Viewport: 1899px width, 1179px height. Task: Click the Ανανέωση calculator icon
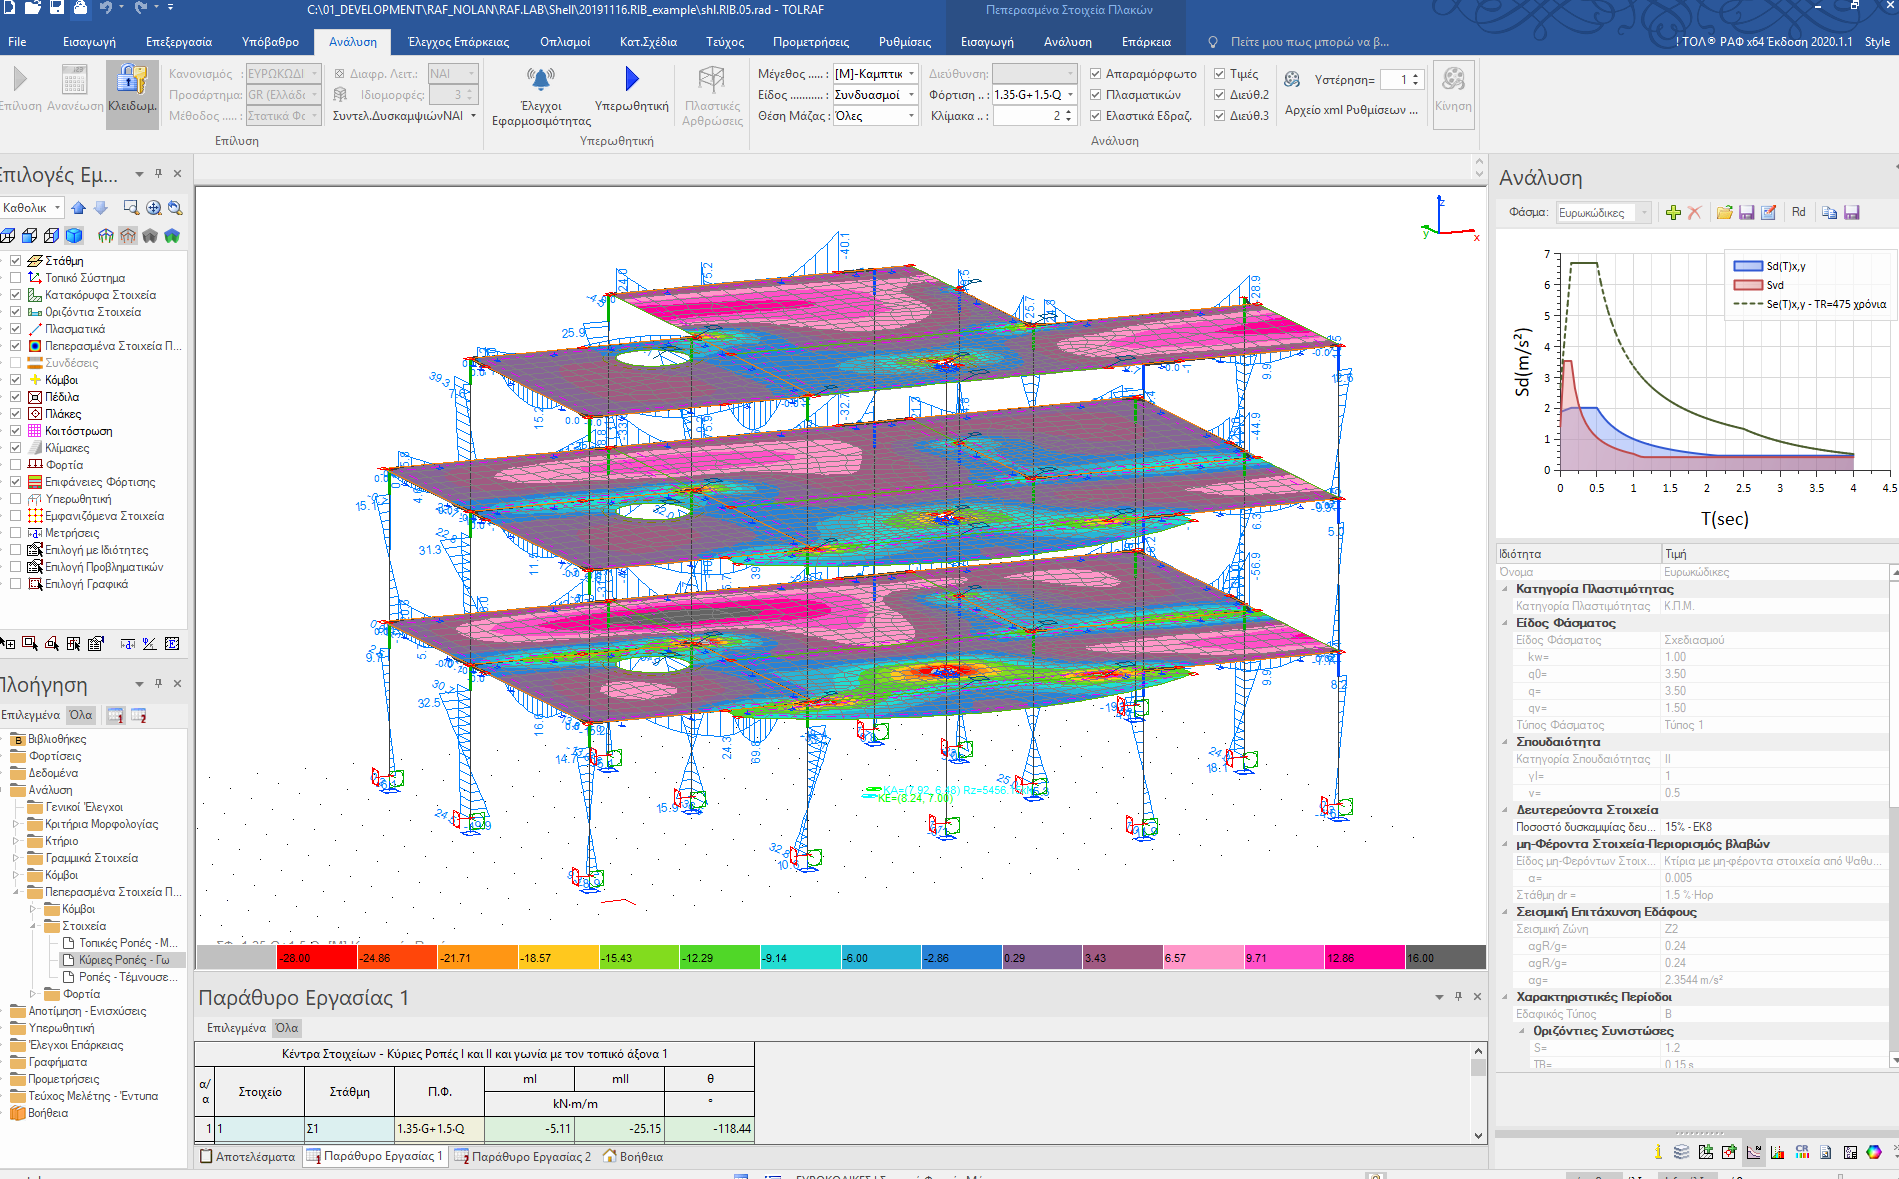[x=74, y=80]
